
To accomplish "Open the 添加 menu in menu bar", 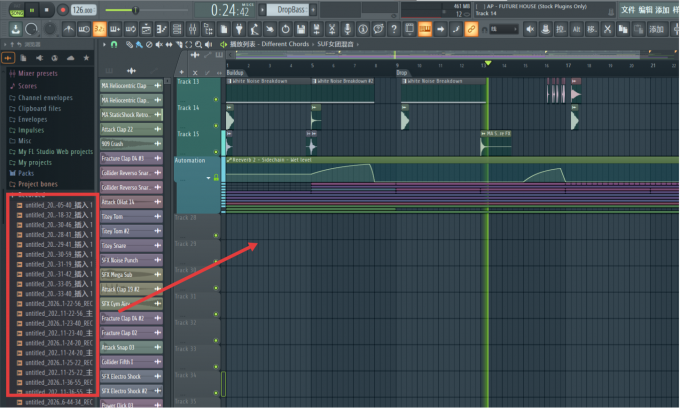I will tap(662, 10).
